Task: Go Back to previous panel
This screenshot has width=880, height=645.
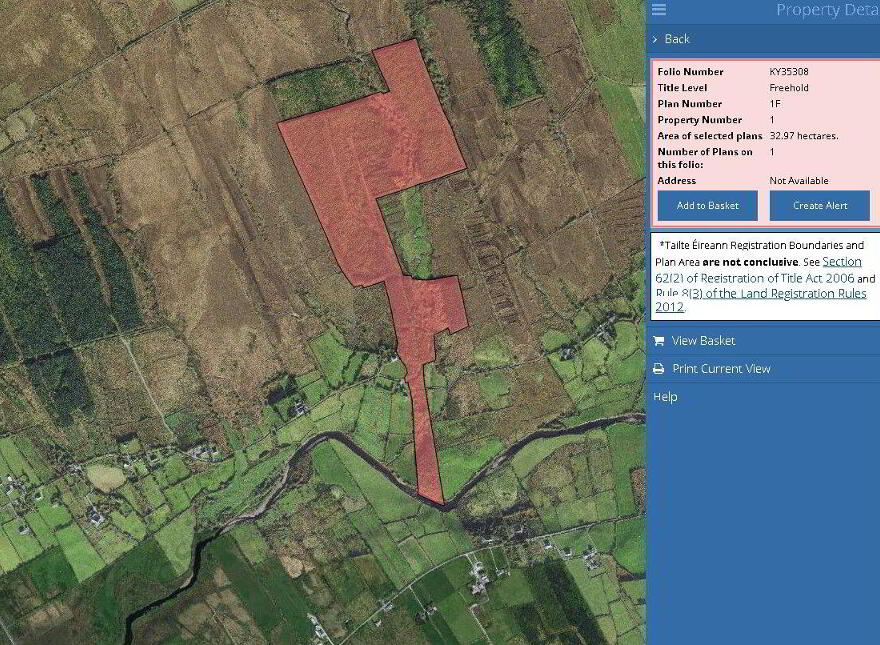Action: point(677,39)
